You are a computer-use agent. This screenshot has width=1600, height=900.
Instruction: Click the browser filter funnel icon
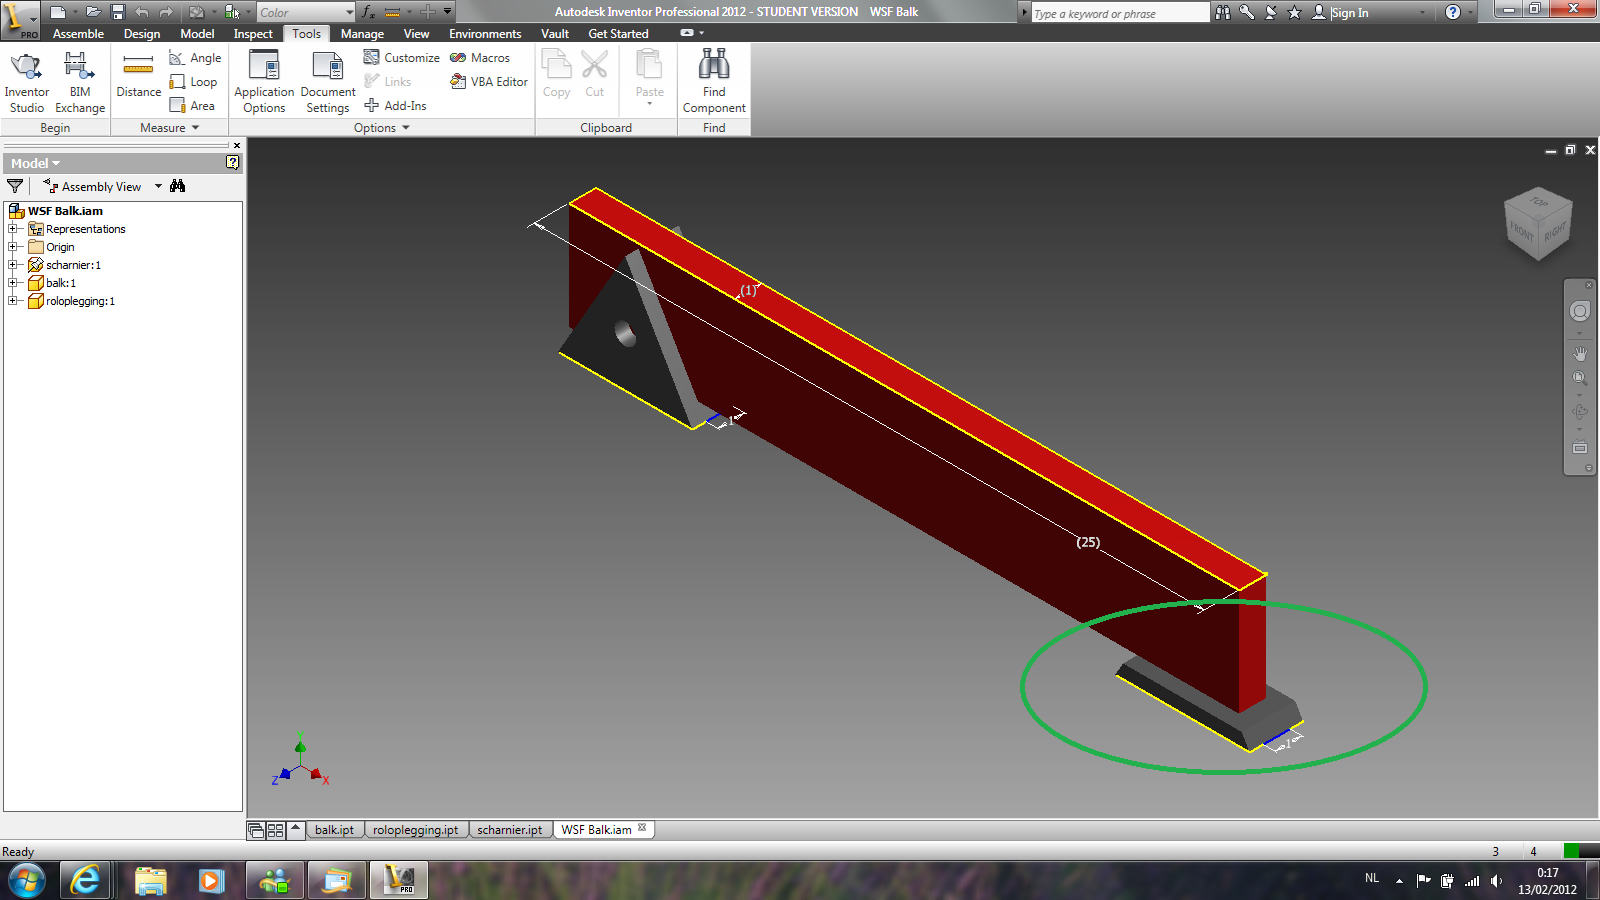tap(15, 186)
